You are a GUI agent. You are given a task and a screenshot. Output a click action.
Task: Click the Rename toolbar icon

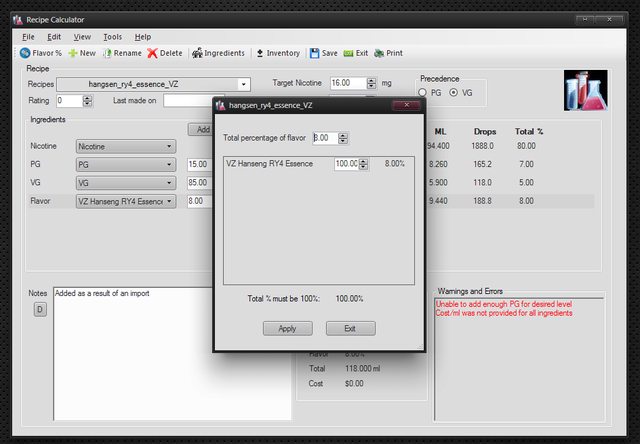coord(107,53)
